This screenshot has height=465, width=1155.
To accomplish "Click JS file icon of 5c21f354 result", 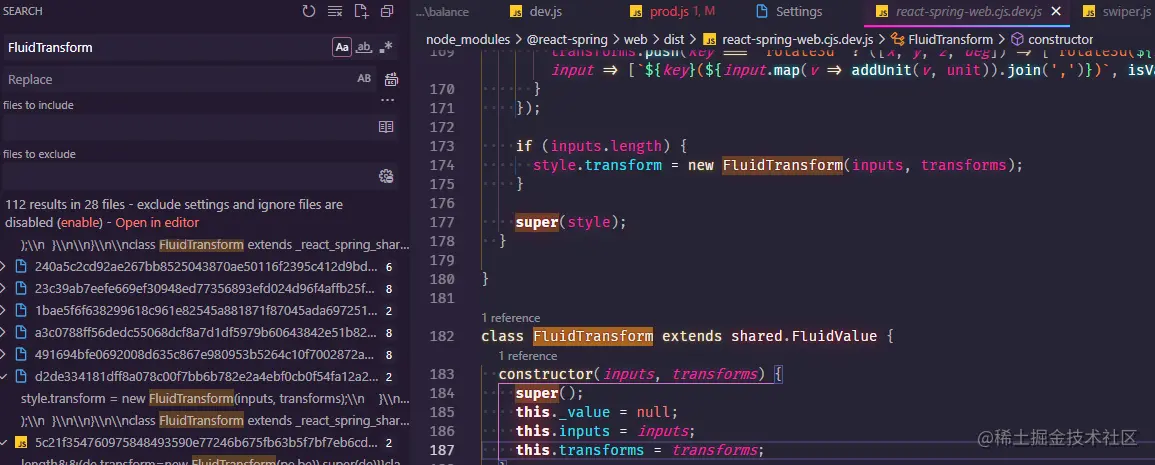I will point(21,443).
